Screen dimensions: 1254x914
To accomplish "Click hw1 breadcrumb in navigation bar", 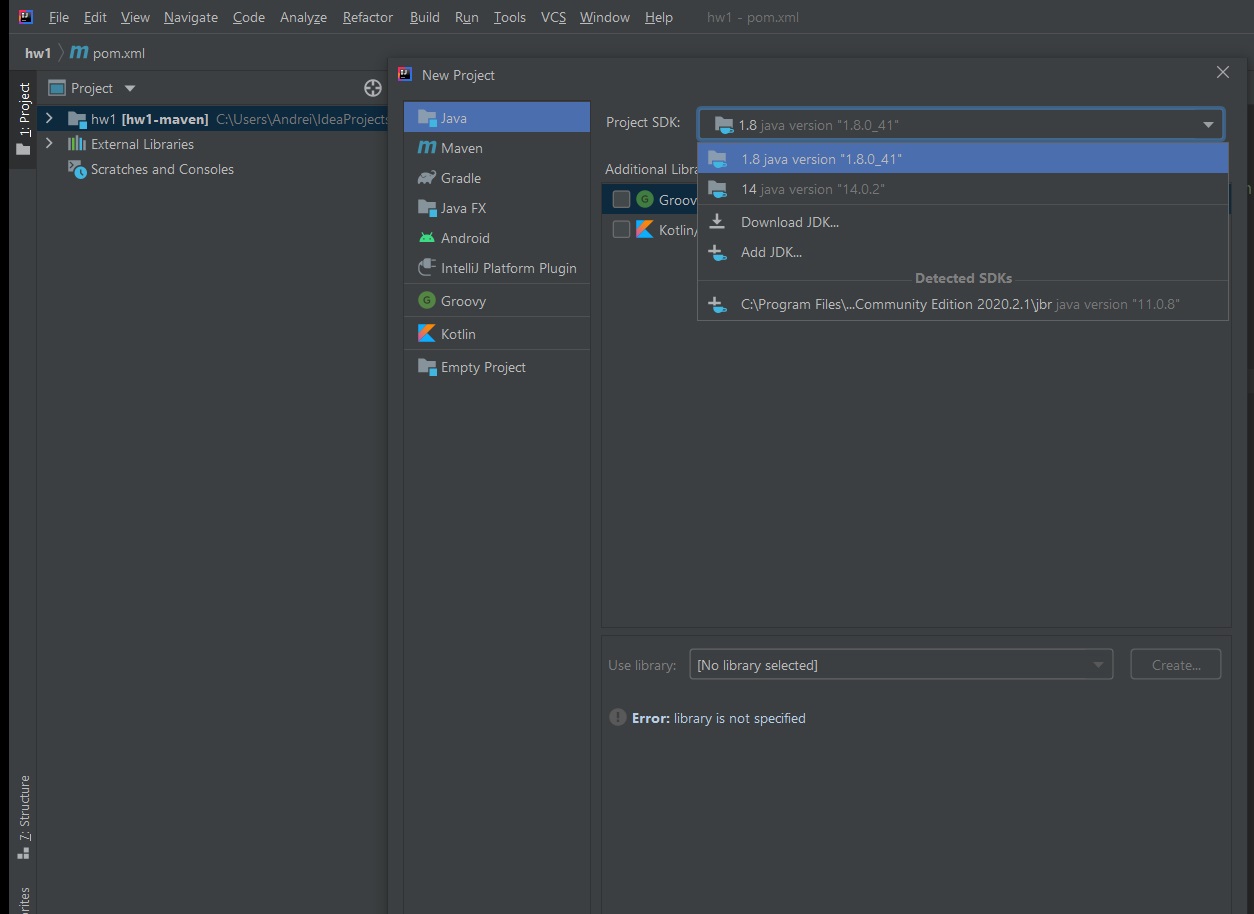I will click(x=38, y=53).
